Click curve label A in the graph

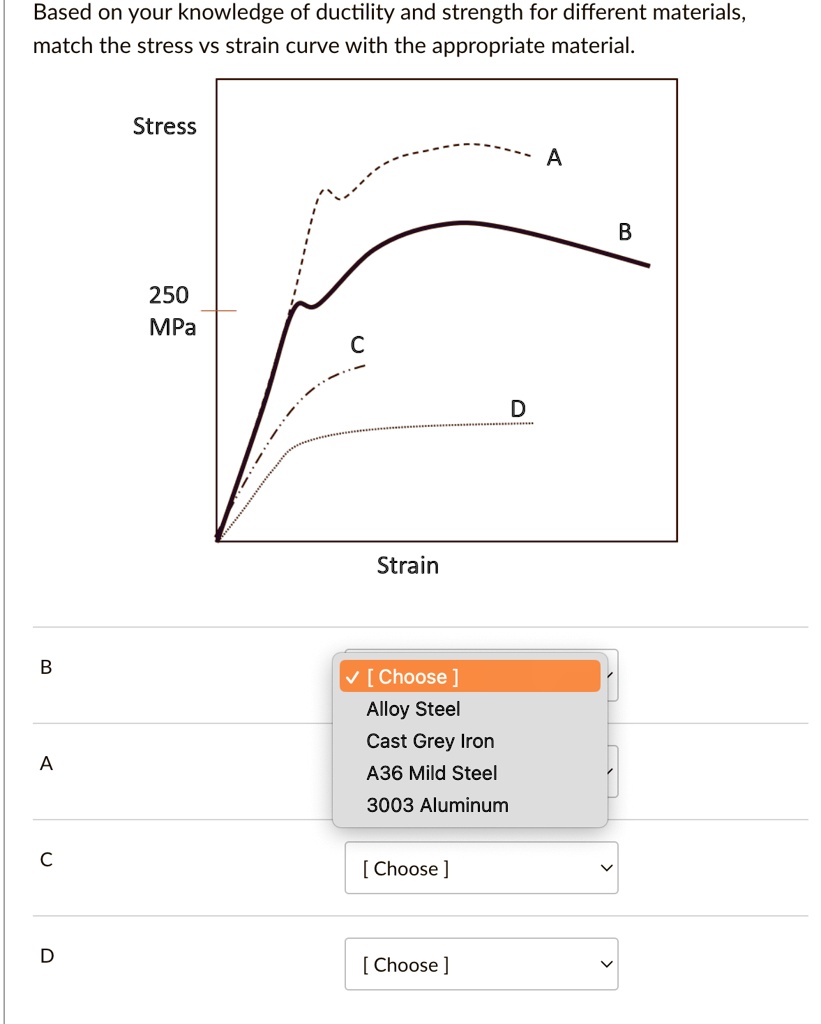click(554, 157)
